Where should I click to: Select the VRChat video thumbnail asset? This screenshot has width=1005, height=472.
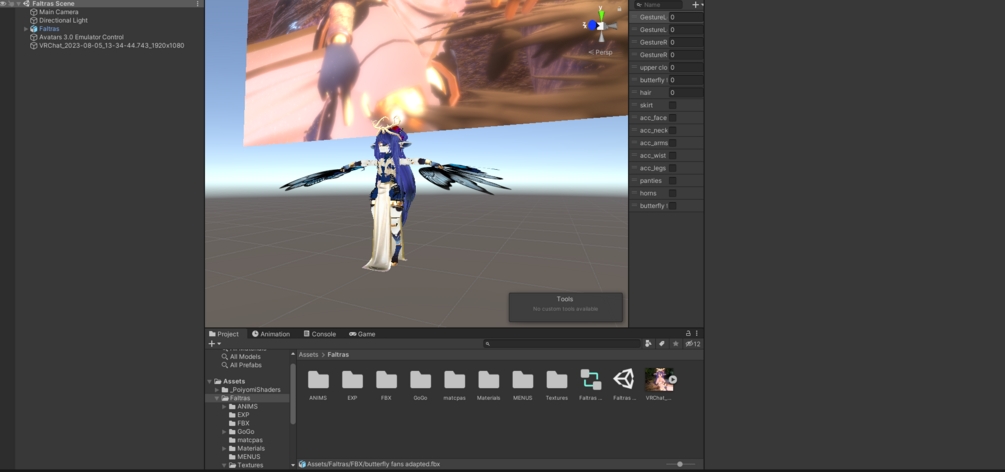(659, 380)
